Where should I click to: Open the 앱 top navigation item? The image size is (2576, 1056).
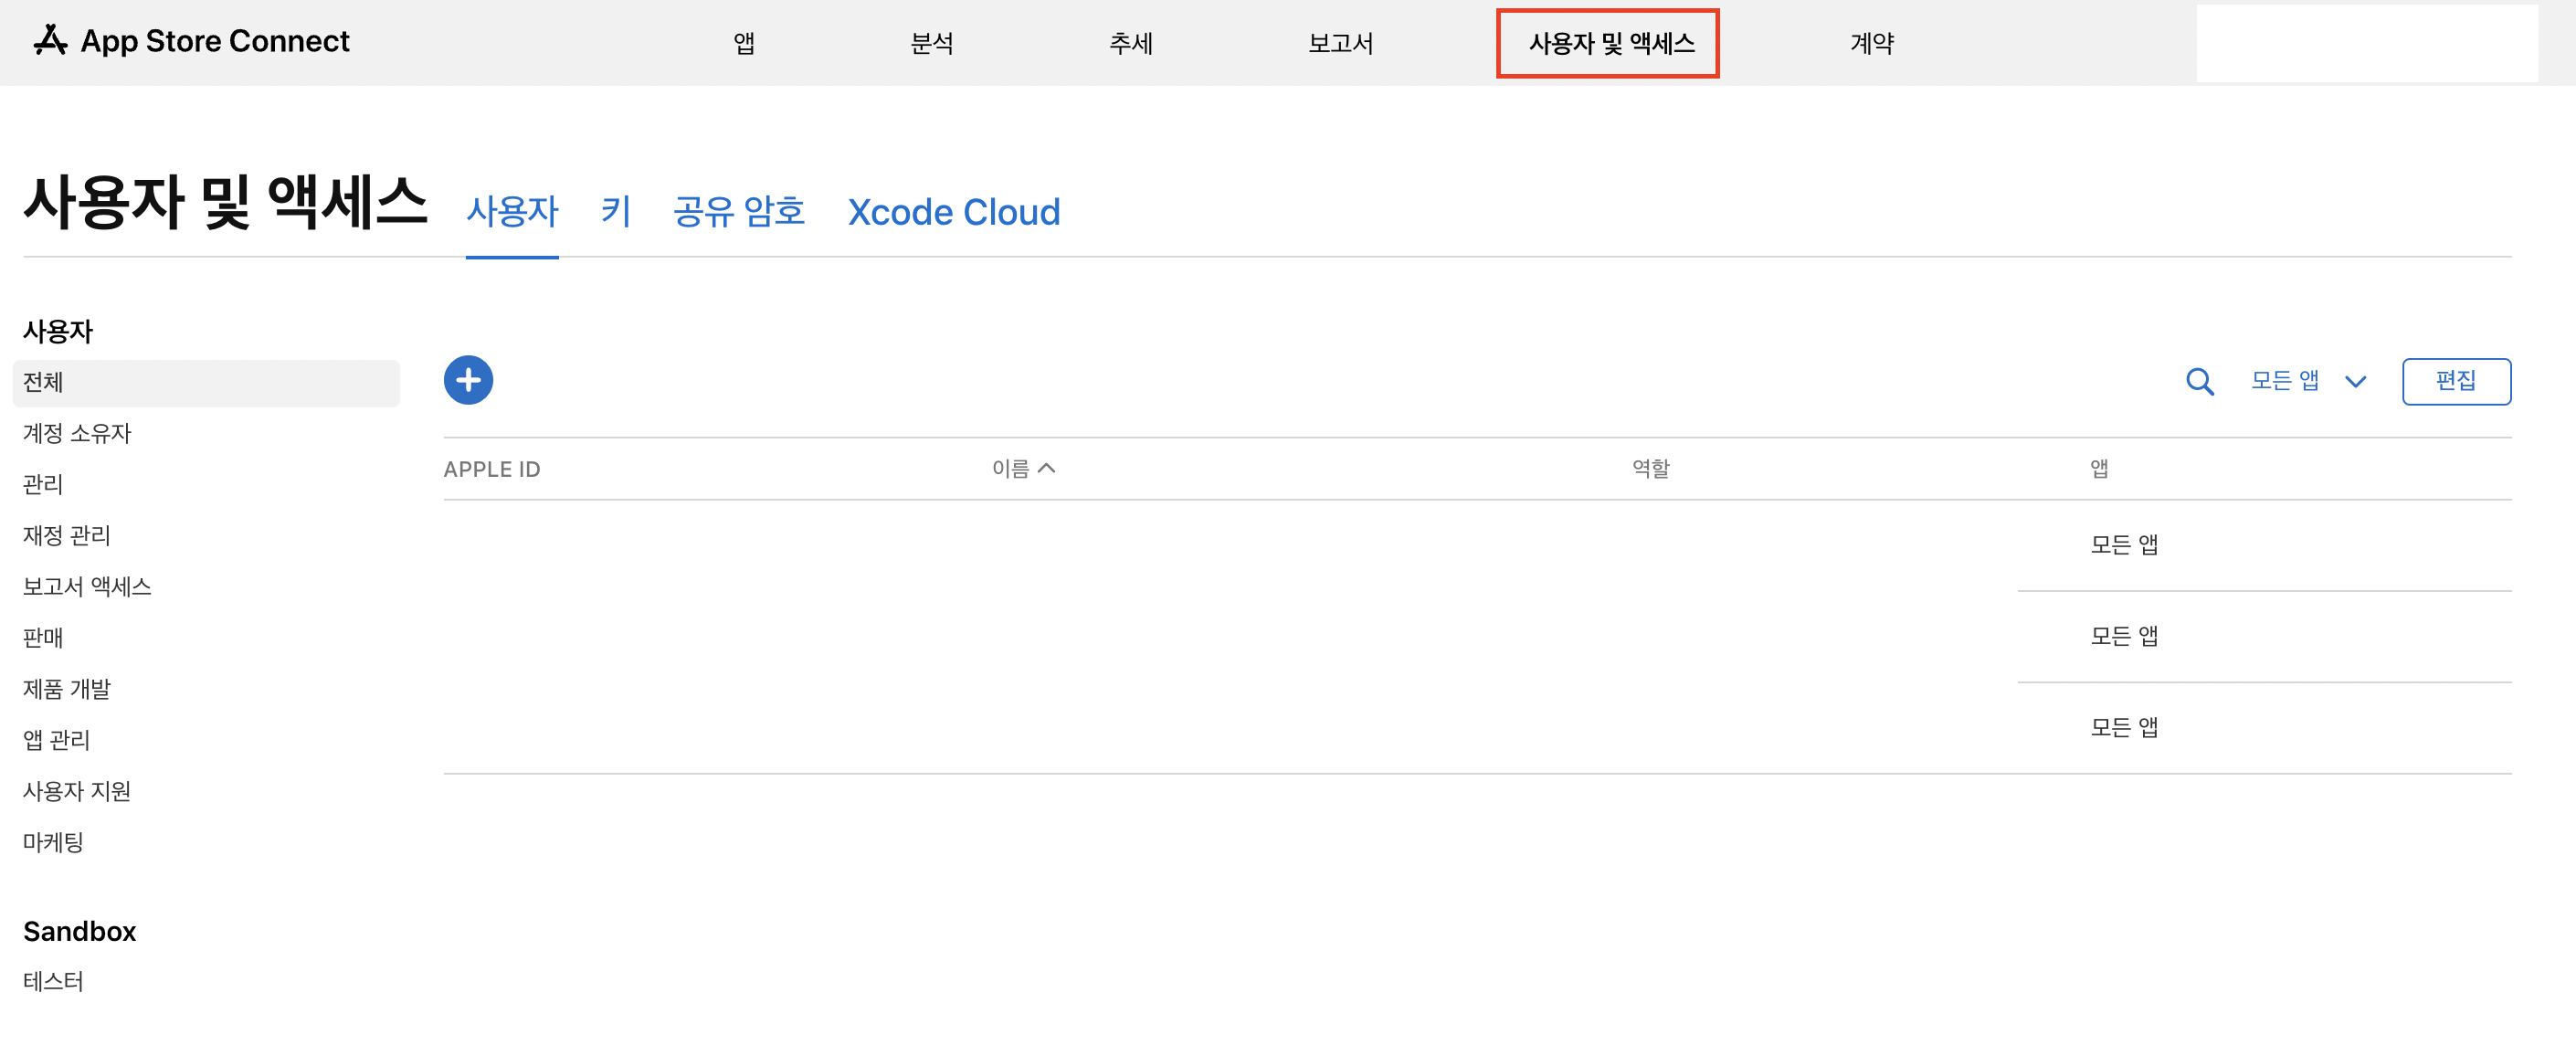pos(743,43)
